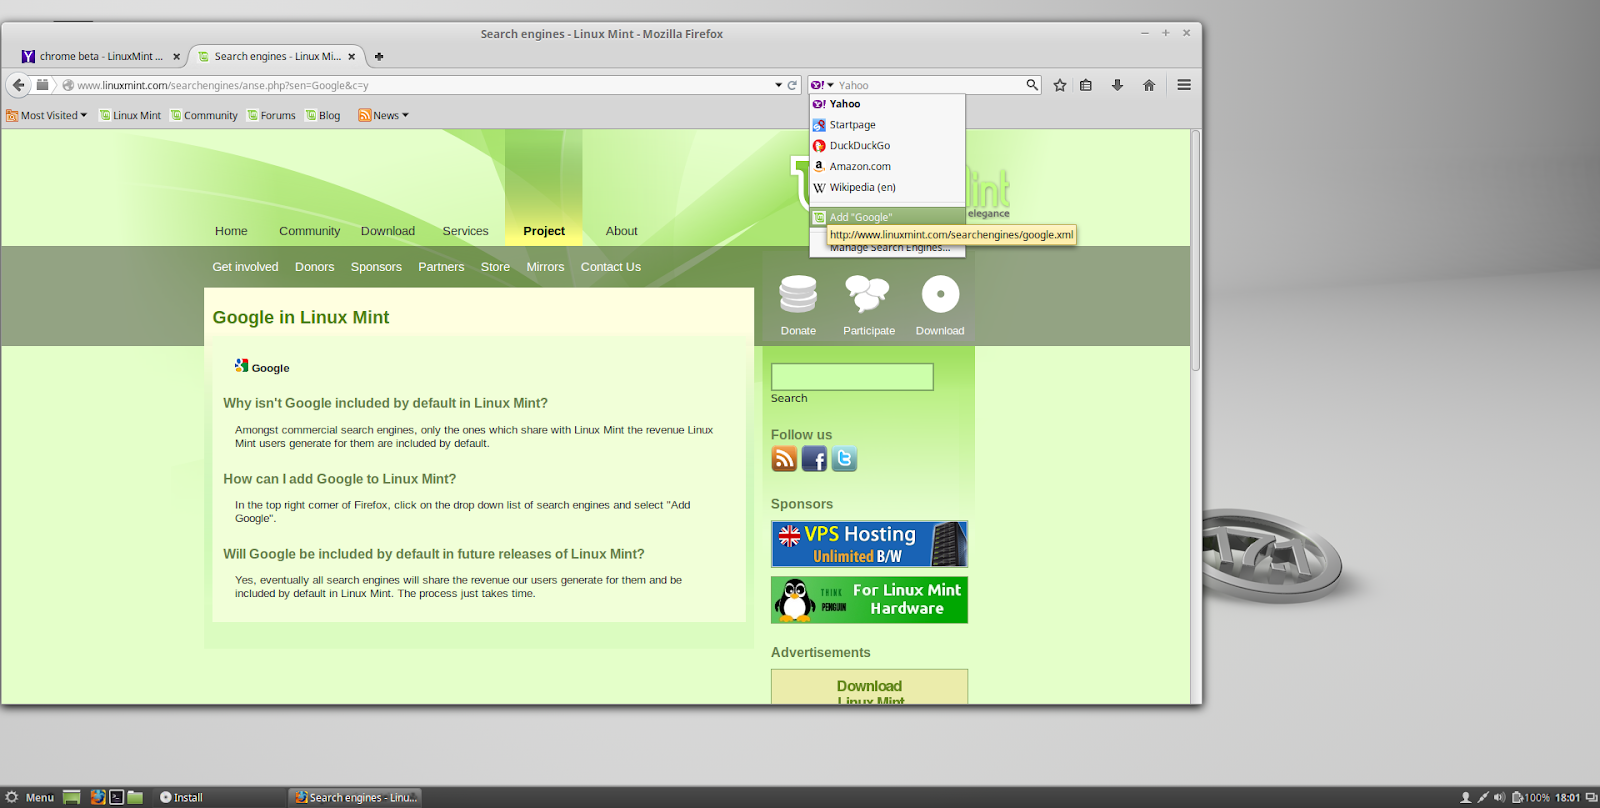Click the Download disc icon
Image resolution: width=1600 pixels, height=808 pixels.
[940, 294]
